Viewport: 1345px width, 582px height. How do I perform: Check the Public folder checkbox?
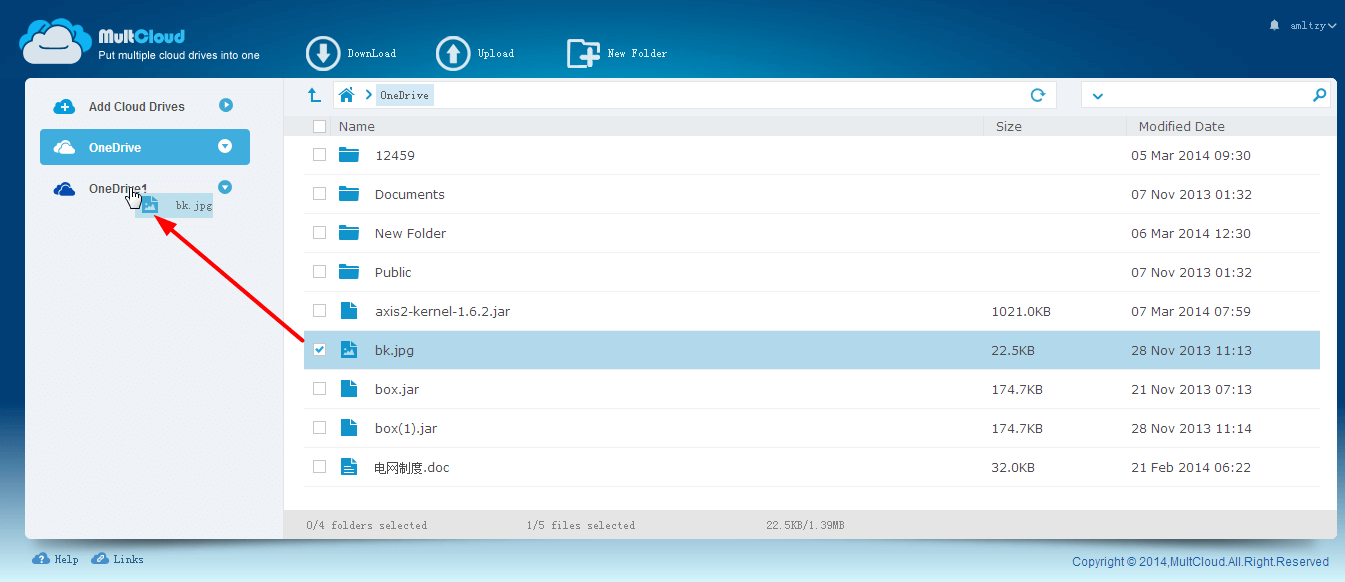point(319,272)
